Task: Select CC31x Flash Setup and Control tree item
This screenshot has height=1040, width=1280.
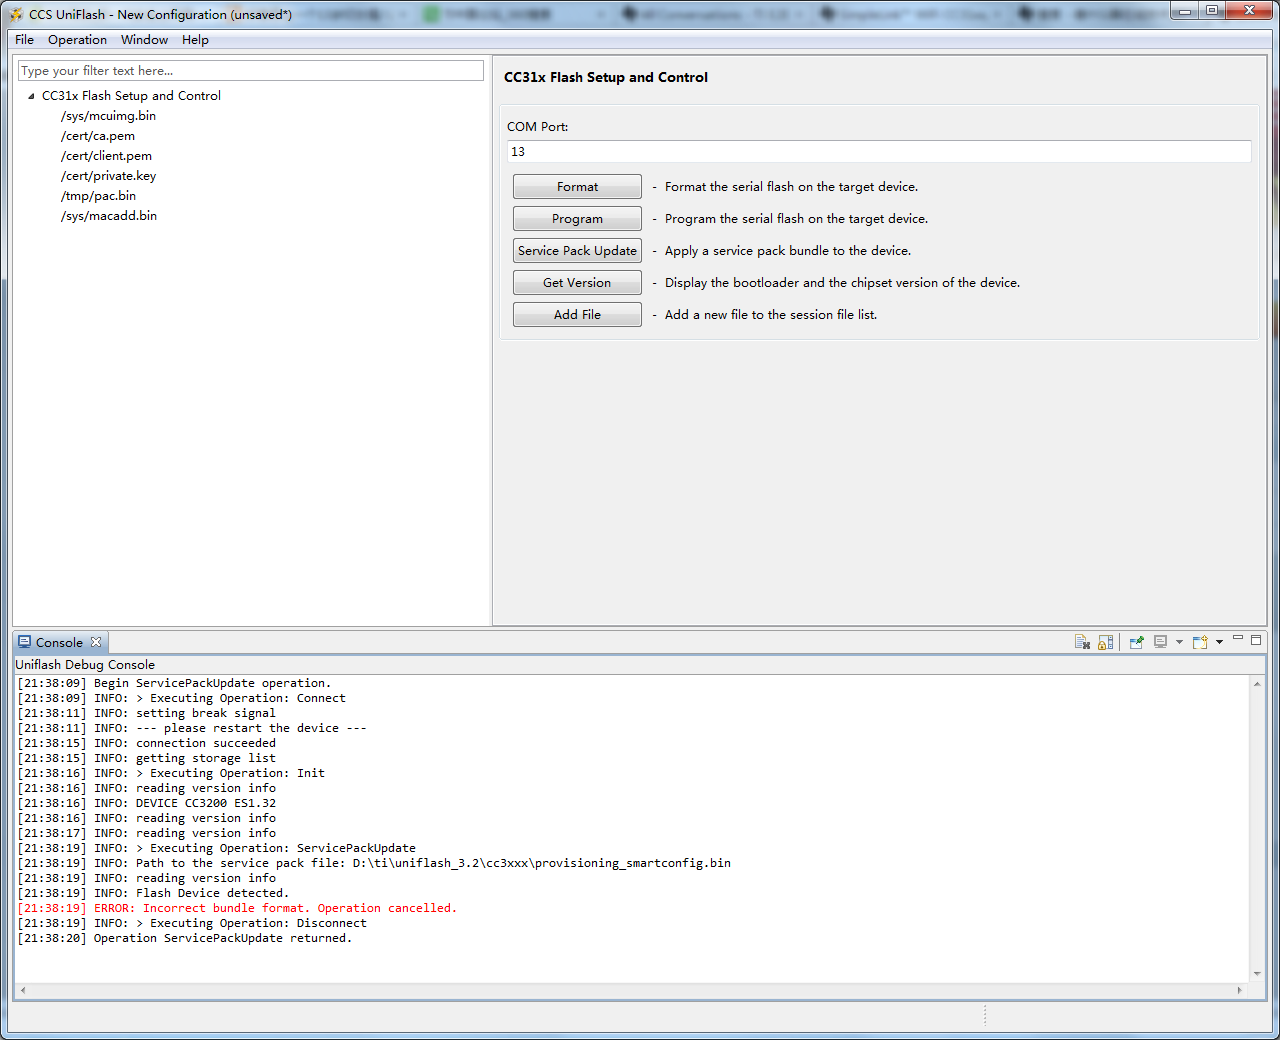Action: pyautogui.click(x=131, y=96)
